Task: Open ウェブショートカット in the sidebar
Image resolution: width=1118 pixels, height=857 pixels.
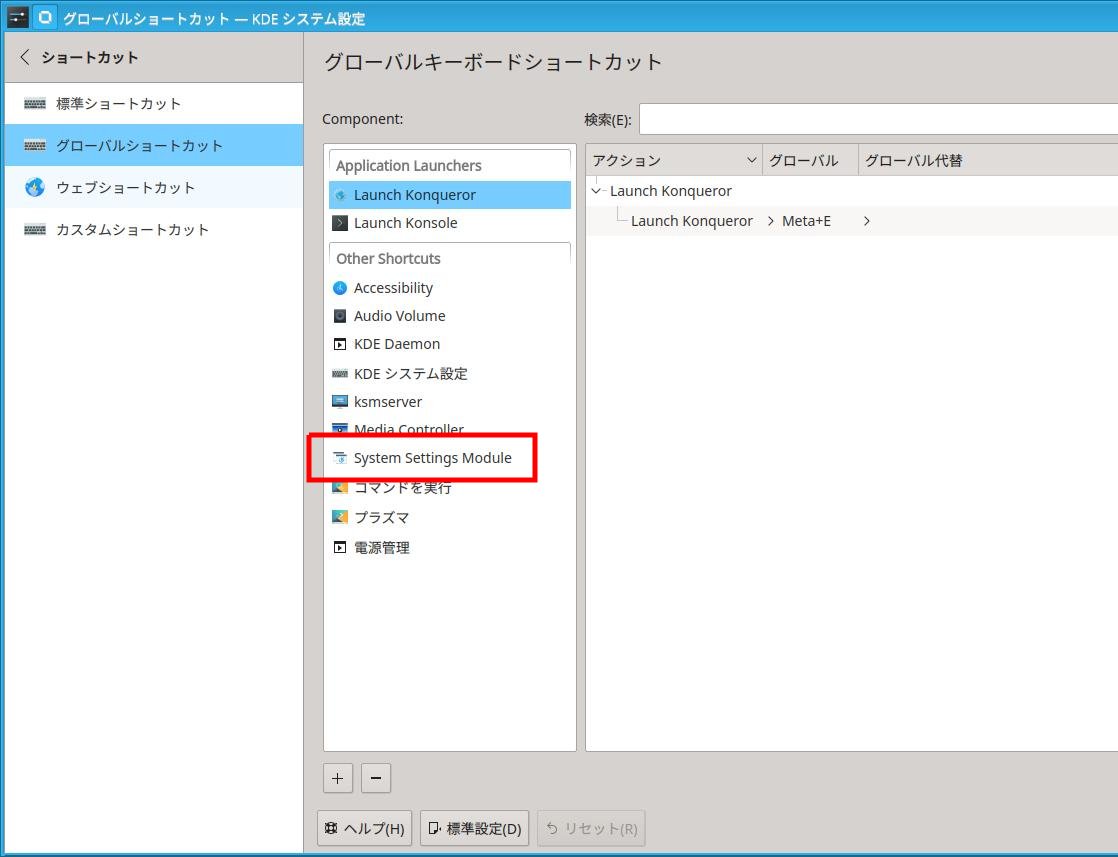Action: click(153, 188)
